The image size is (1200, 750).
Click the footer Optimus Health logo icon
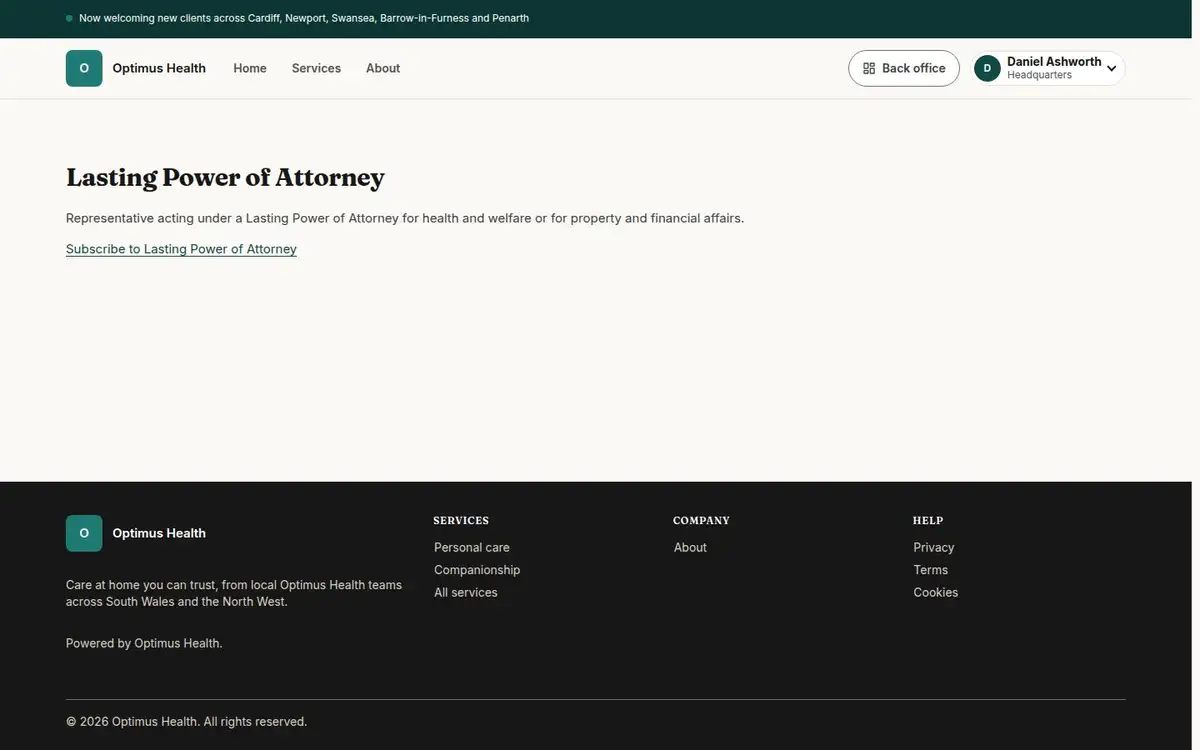[x=84, y=533]
